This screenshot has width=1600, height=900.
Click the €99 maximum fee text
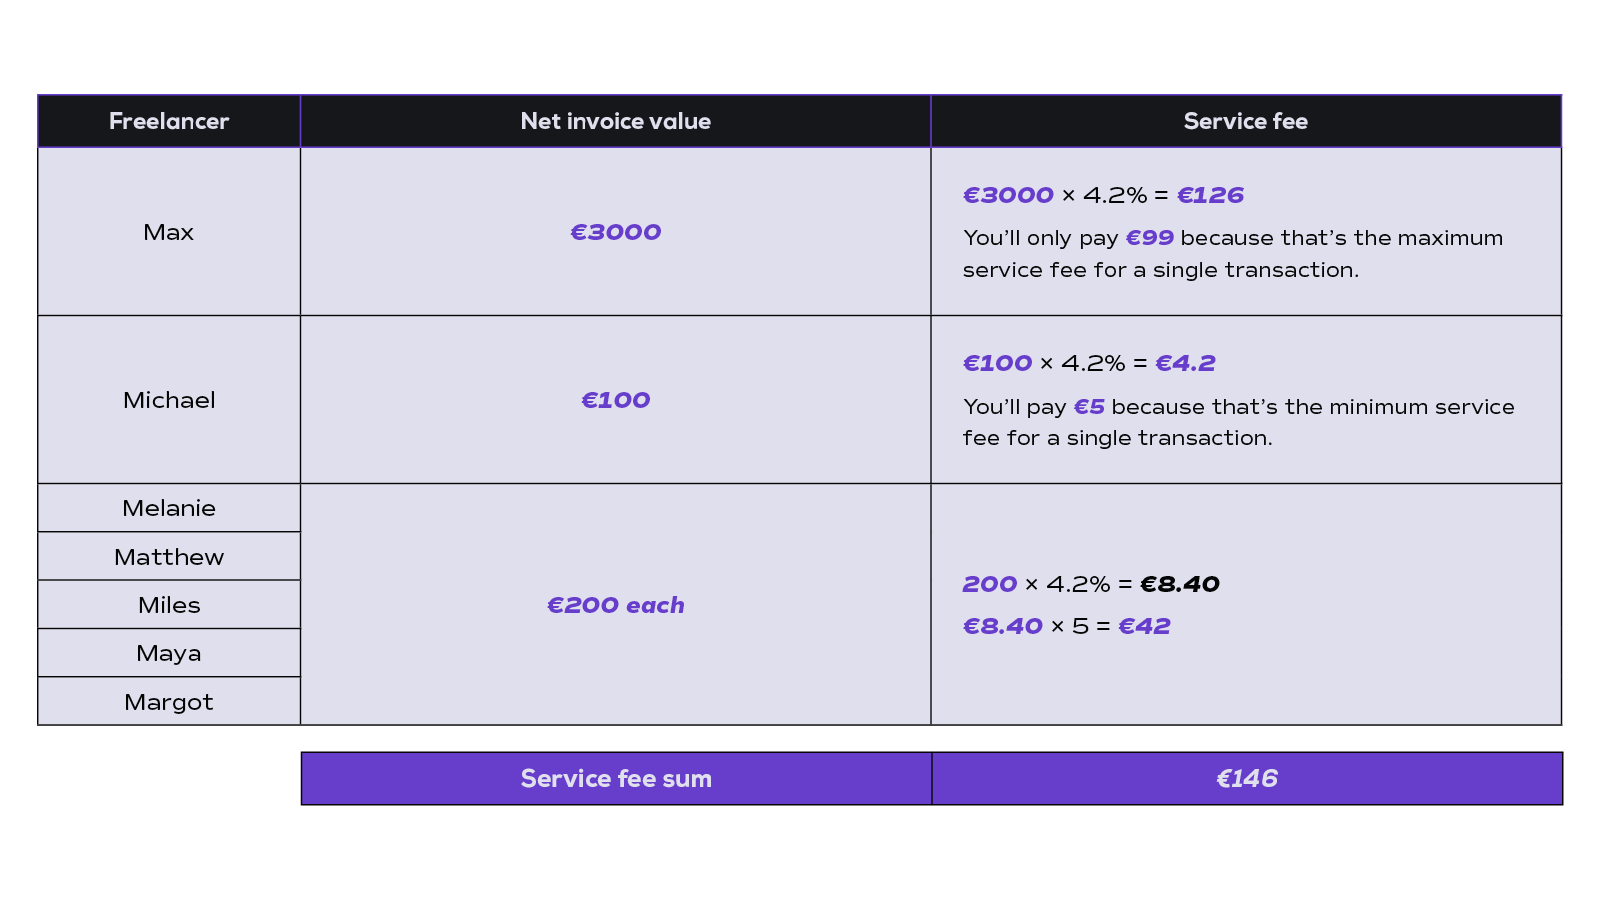1149,238
